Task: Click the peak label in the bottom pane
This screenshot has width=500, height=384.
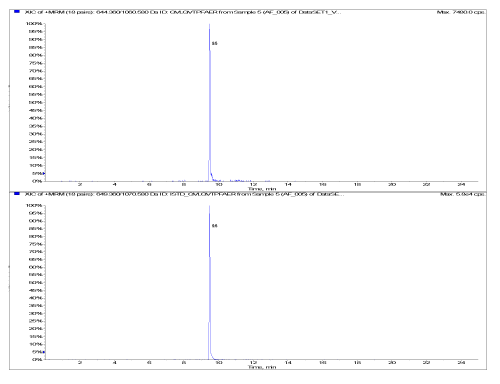Action: point(215,226)
